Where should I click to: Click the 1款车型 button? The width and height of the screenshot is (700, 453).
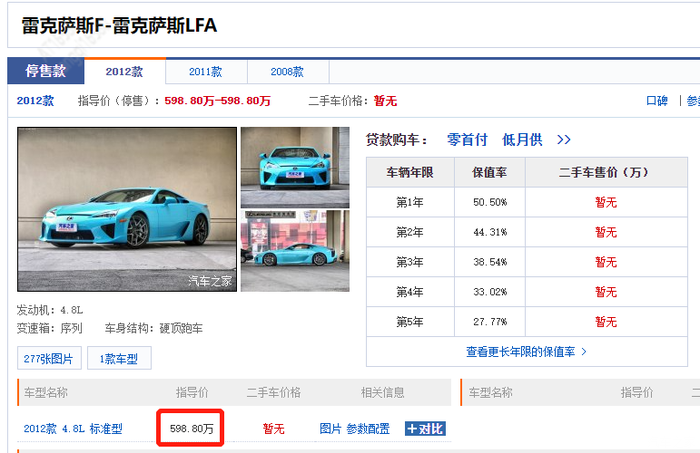[119, 358]
